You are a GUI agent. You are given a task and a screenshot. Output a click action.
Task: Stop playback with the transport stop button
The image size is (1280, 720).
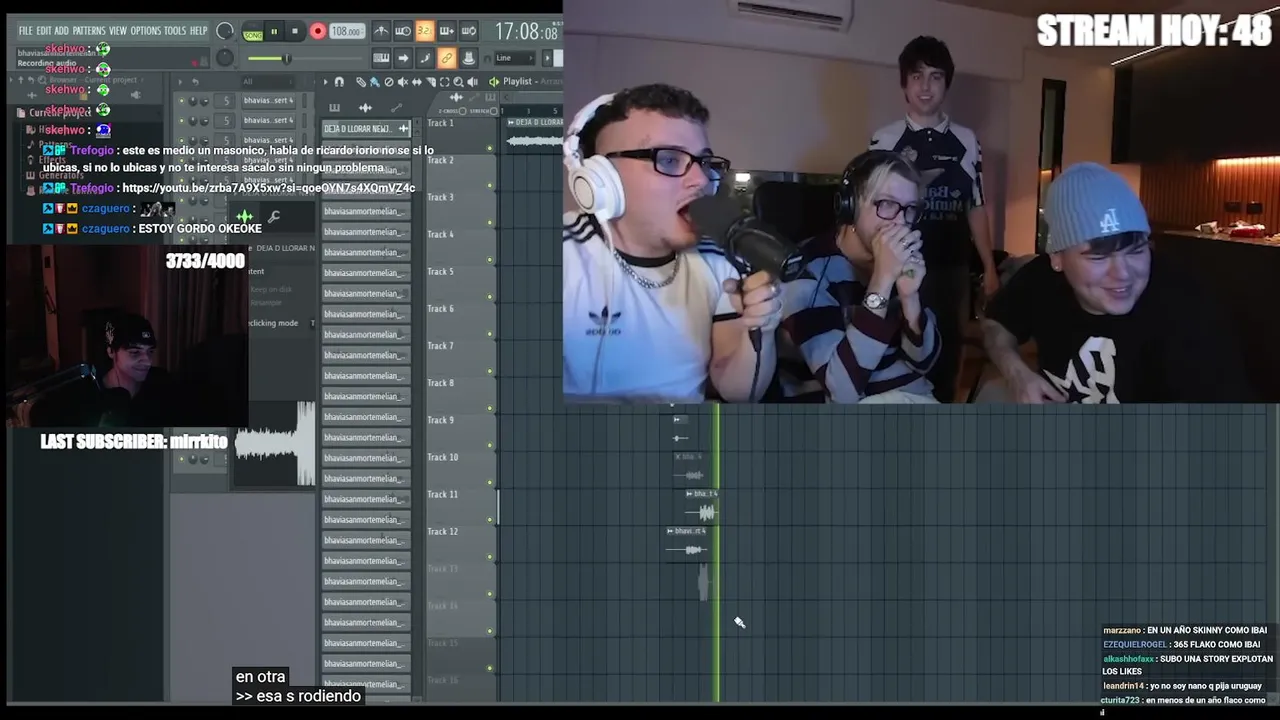tap(295, 31)
